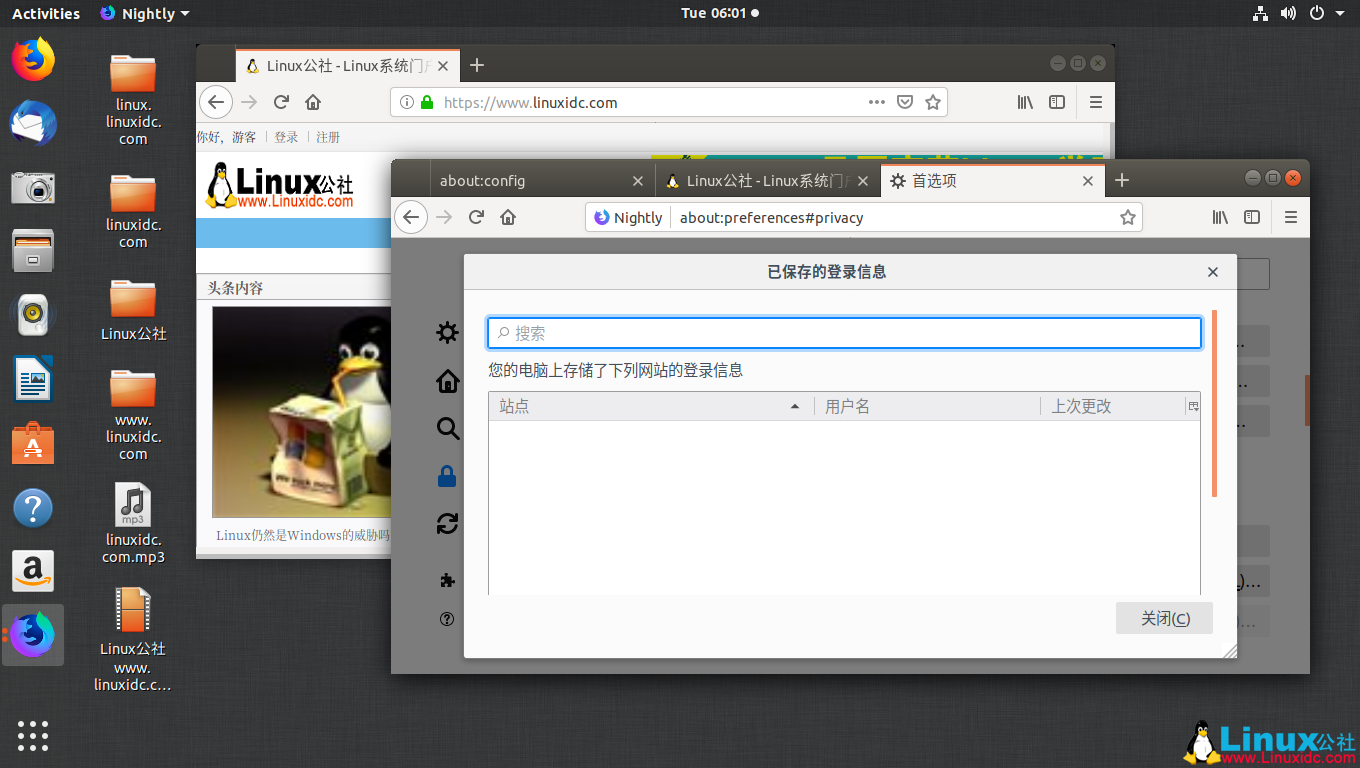
Task: Open the linux.linuxidc.com desktop folder
Action: 133,99
